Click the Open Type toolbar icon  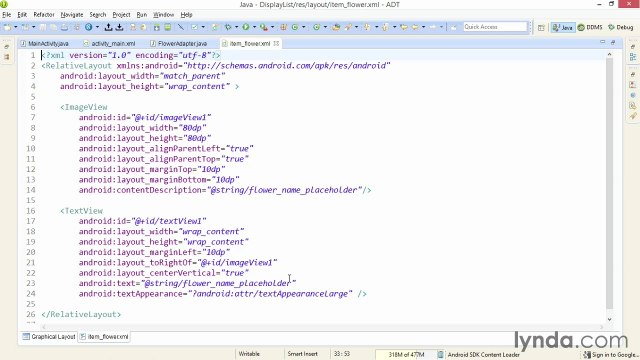(x=336, y=27)
